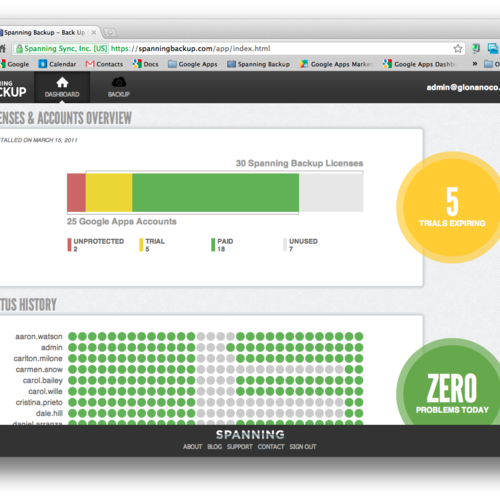Open the Google Apps bookmark folder
Screen dimensions: 500x500
193,64
